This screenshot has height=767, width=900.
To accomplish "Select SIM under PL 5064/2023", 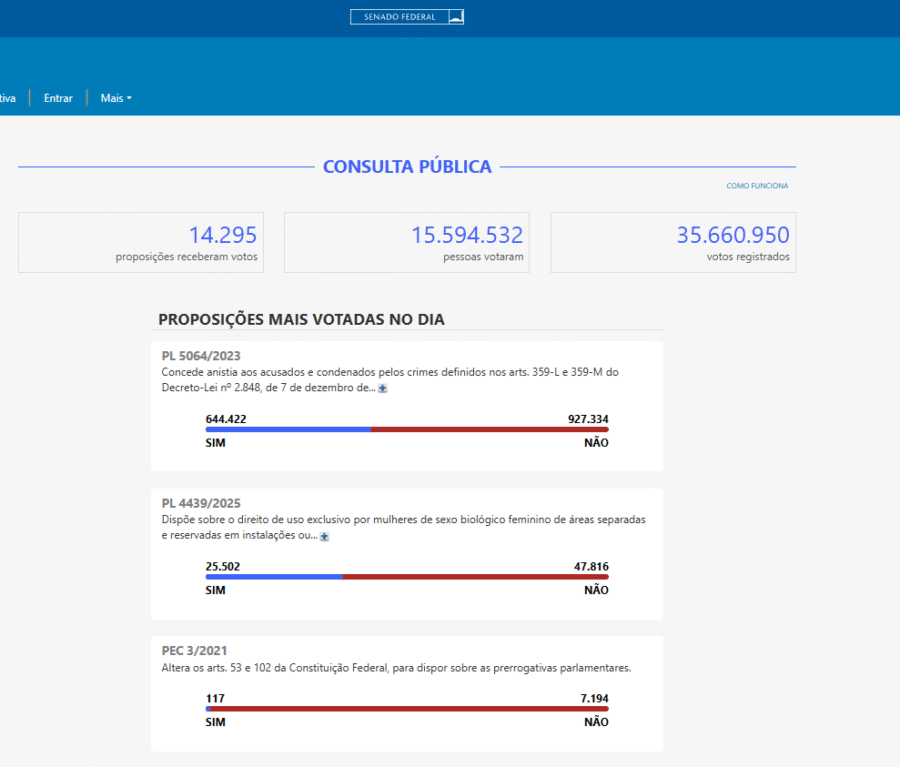I will pyautogui.click(x=215, y=443).
